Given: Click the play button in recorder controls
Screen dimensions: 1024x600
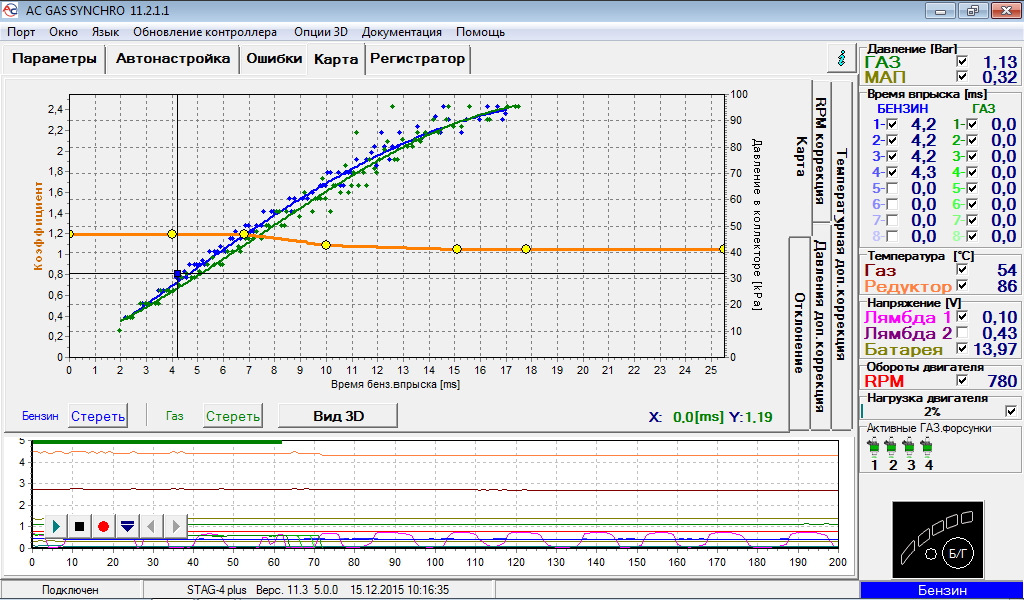Looking at the screenshot, I should click(56, 526).
